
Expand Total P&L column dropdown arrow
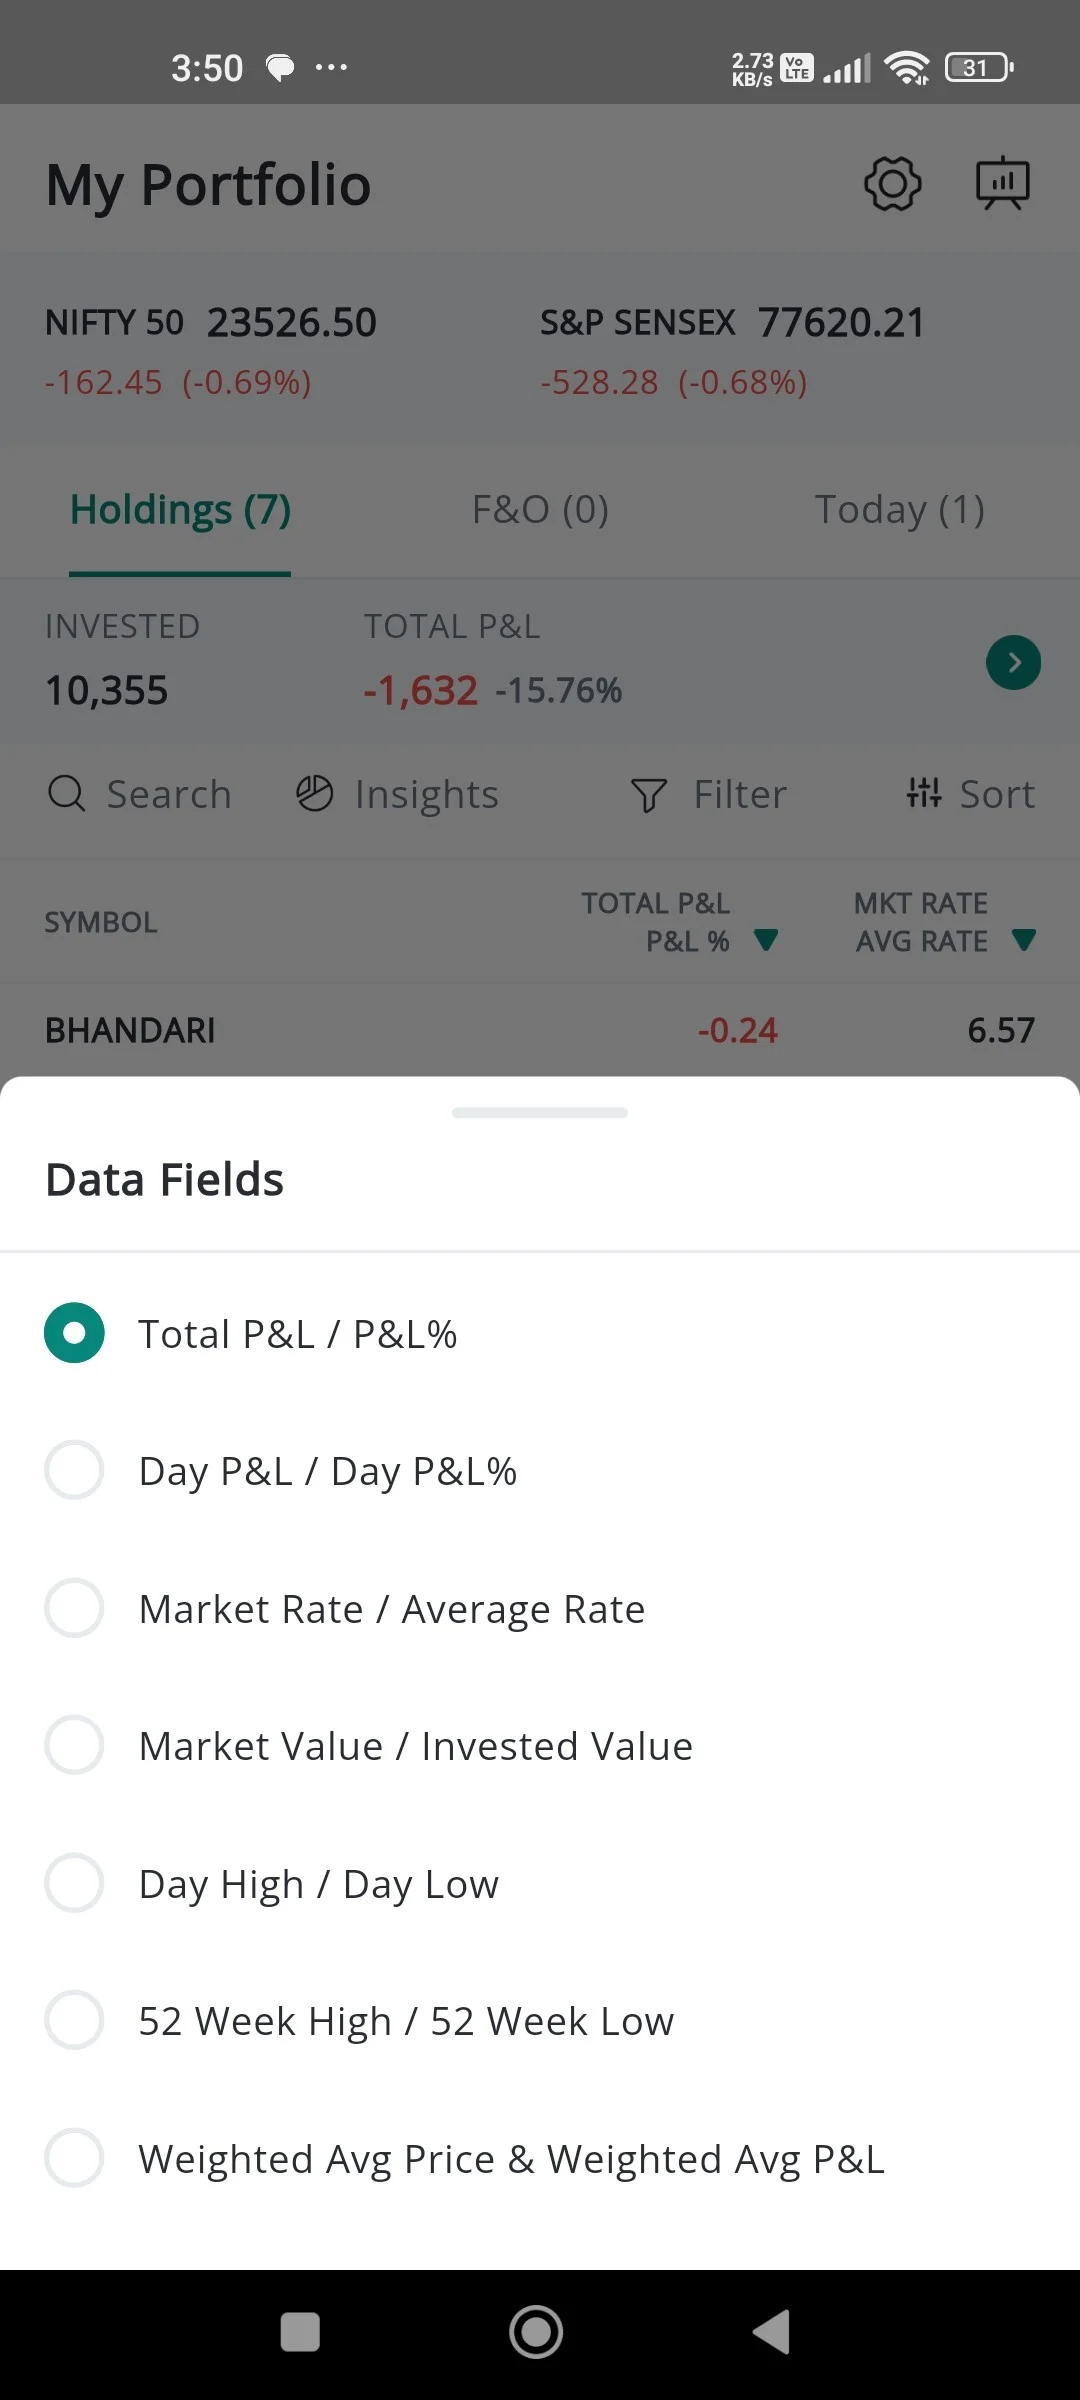tap(766, 940)
